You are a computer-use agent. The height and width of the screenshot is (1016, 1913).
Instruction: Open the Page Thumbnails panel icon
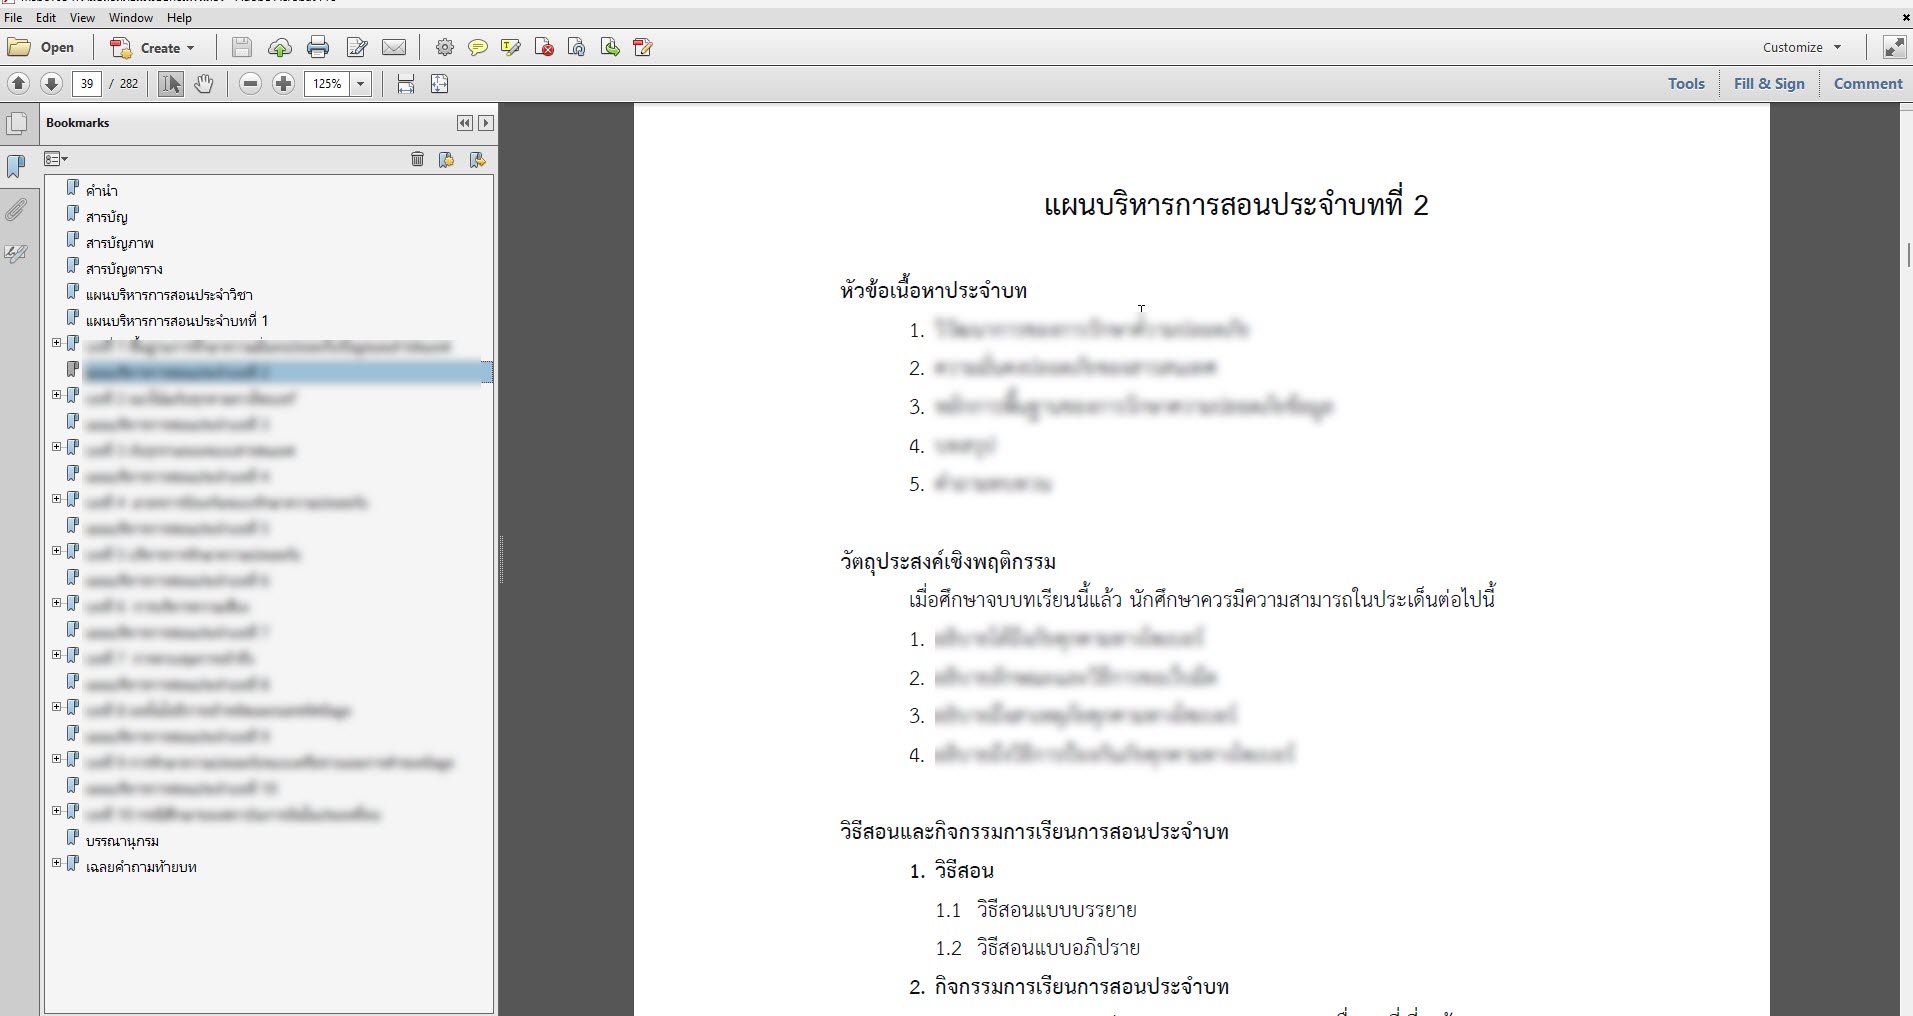point(17,124)
